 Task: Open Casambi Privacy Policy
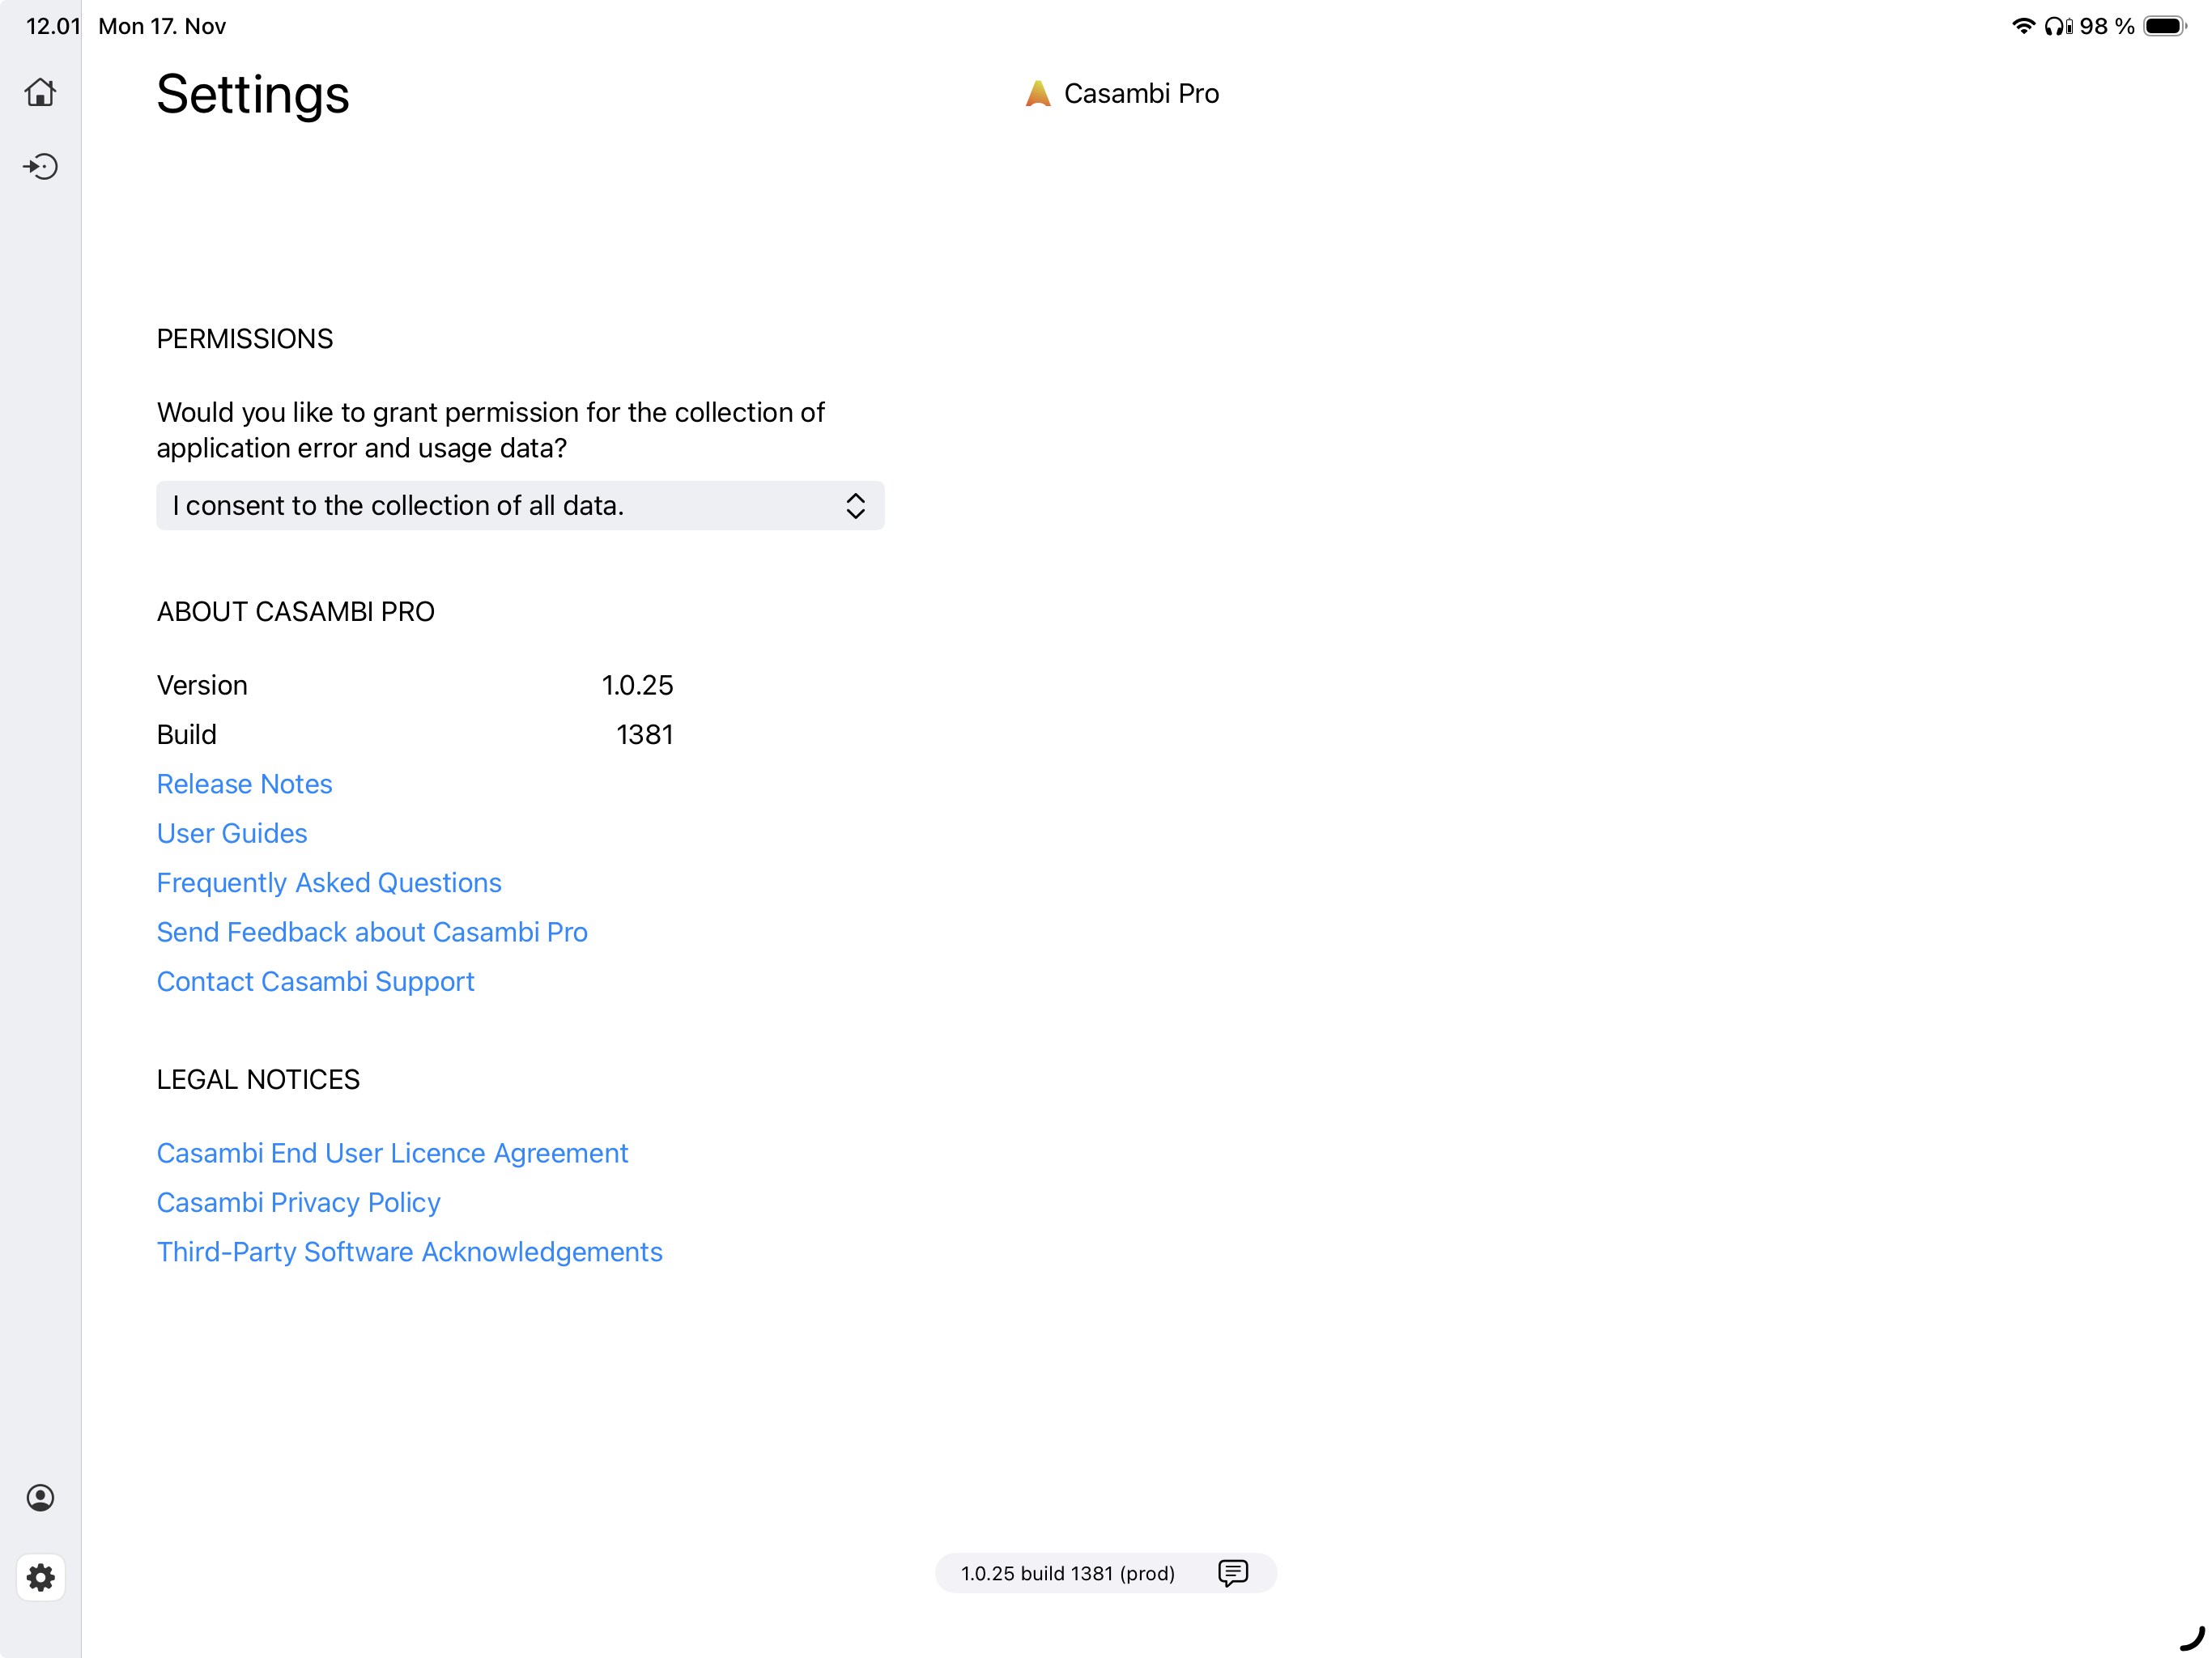click(x=298, y=1203)
